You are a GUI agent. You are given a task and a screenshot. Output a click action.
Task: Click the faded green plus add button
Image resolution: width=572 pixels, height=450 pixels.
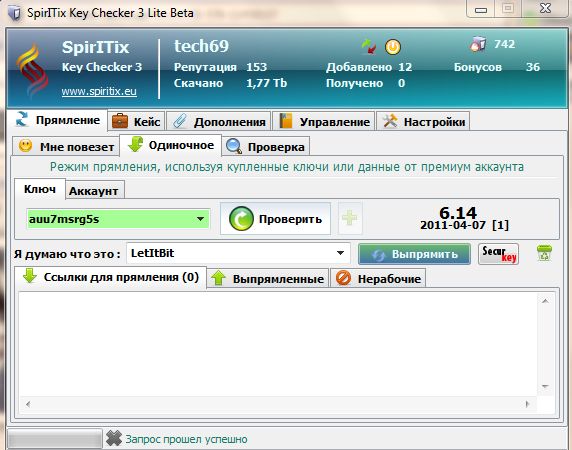pyautogui.click(x=350, y=218)
